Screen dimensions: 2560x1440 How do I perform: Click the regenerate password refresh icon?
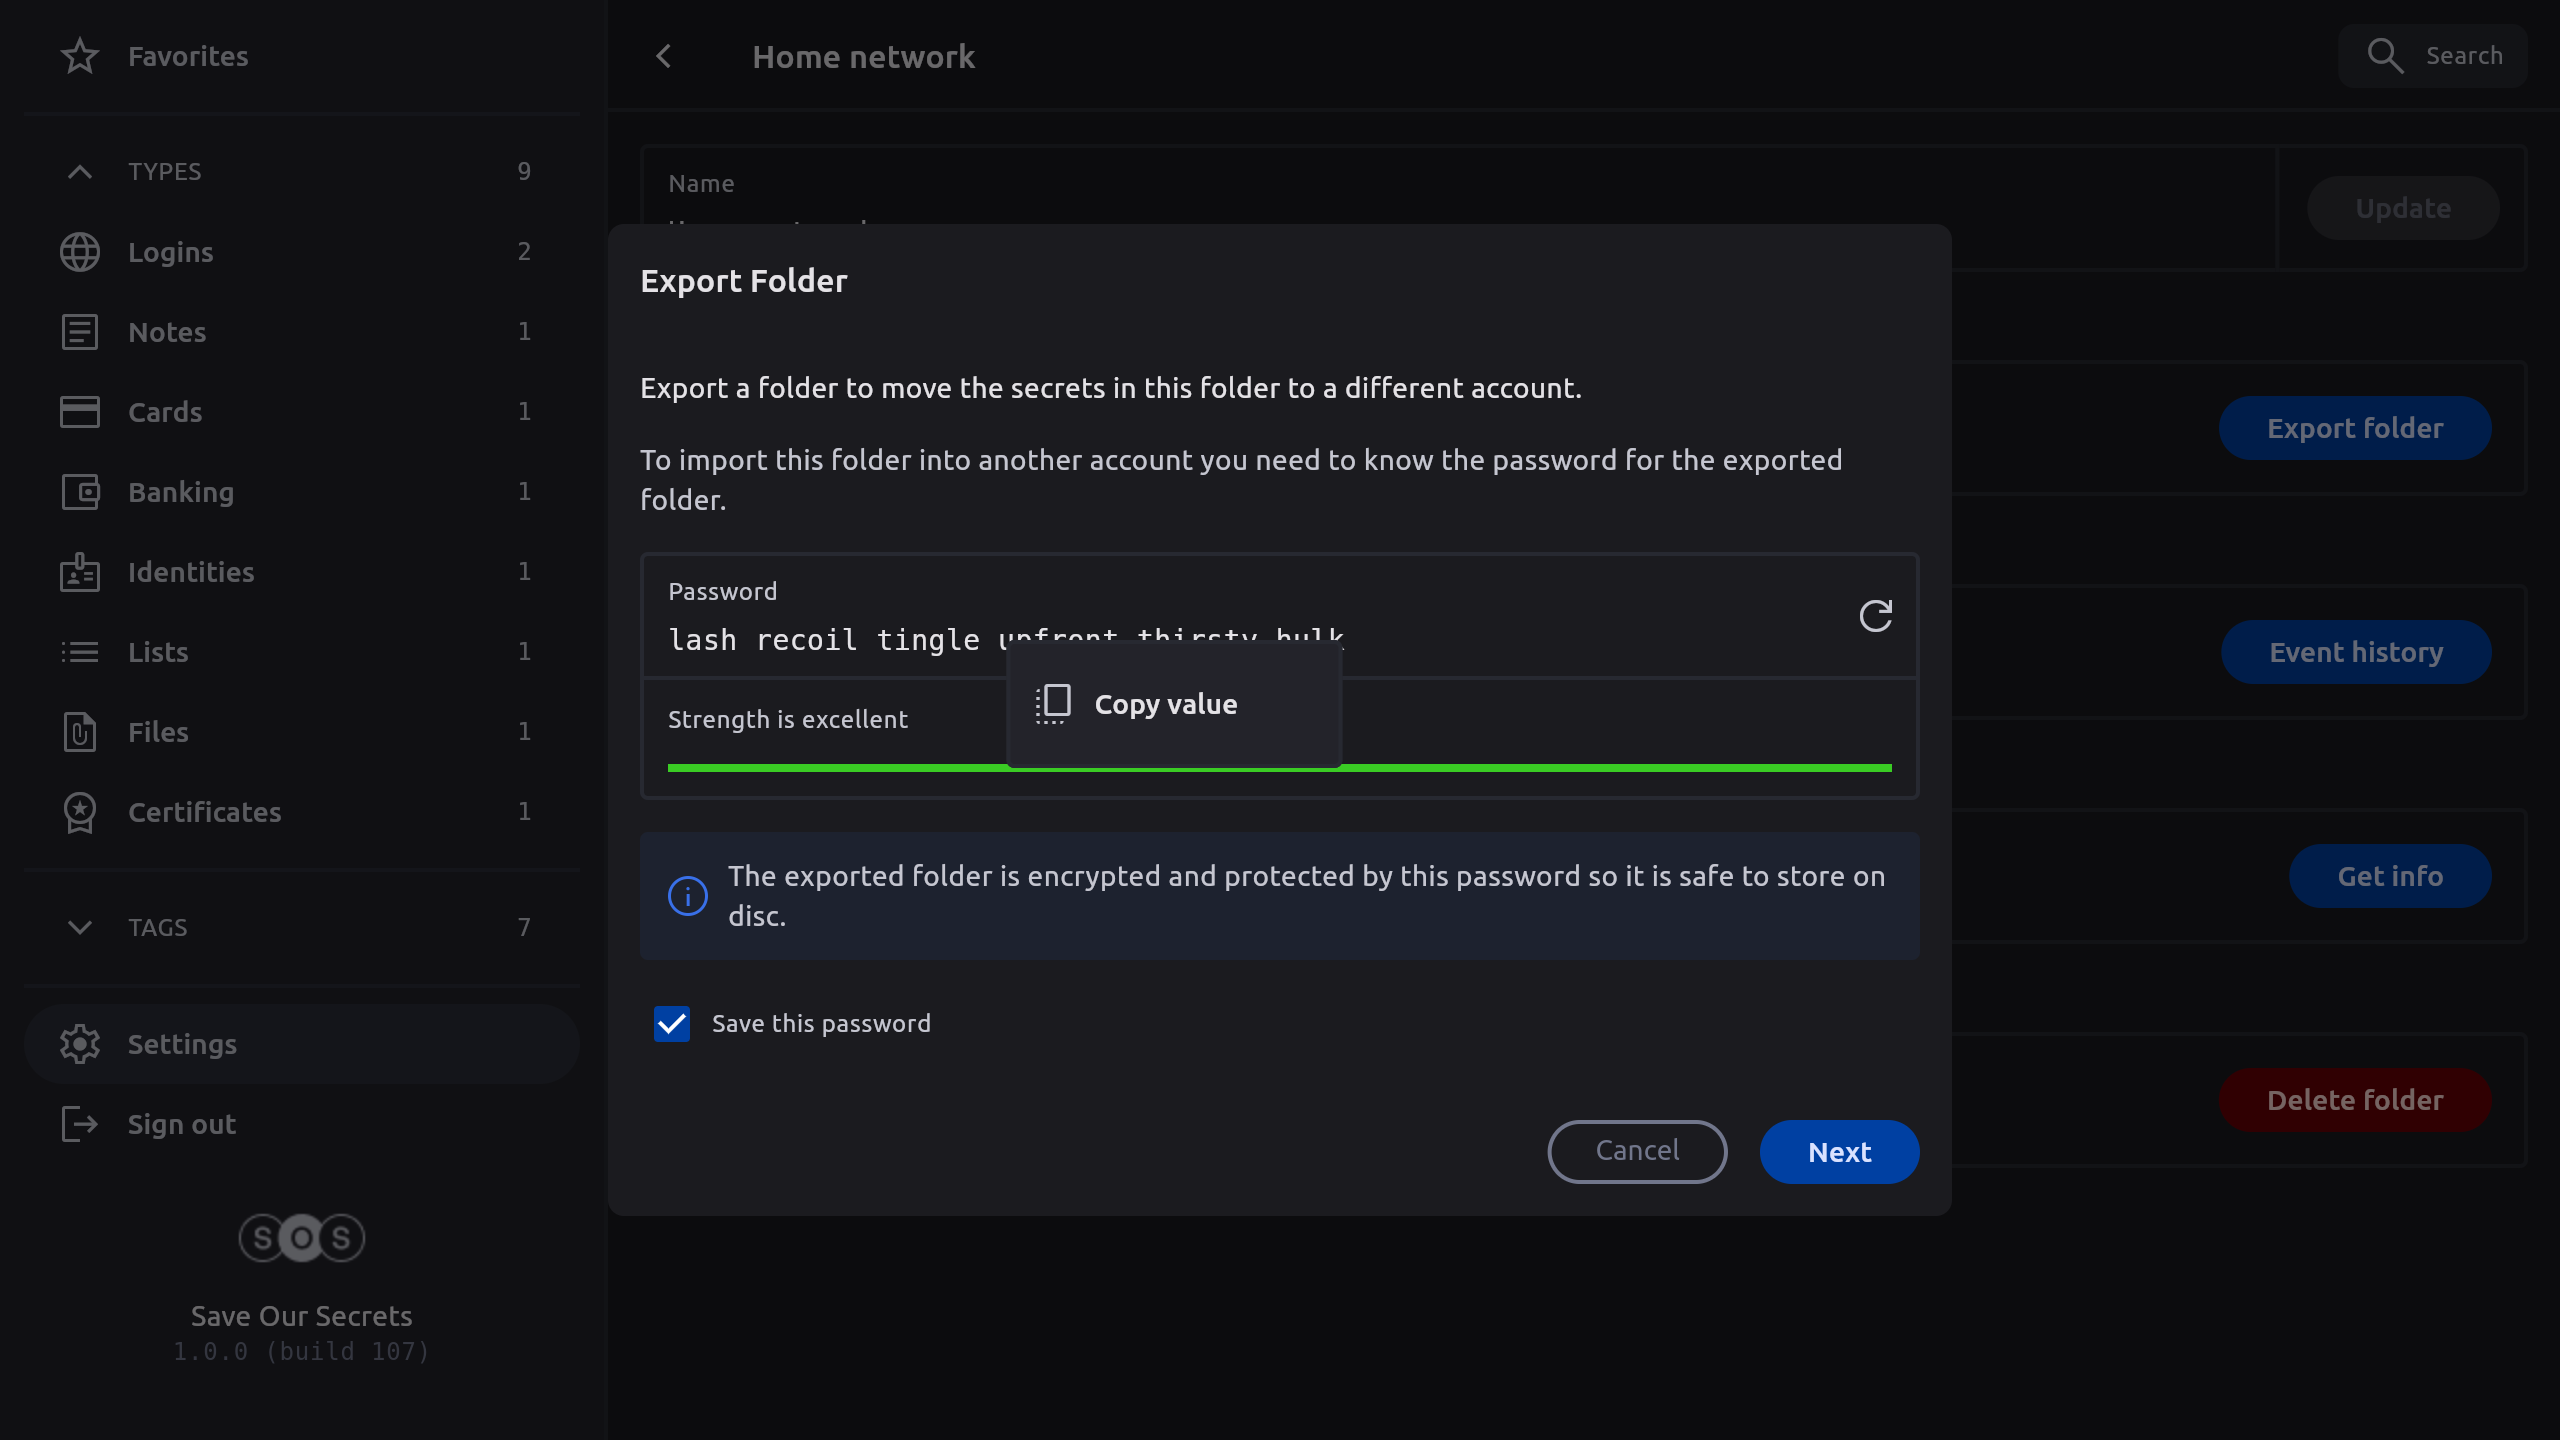coord(1875,616)
